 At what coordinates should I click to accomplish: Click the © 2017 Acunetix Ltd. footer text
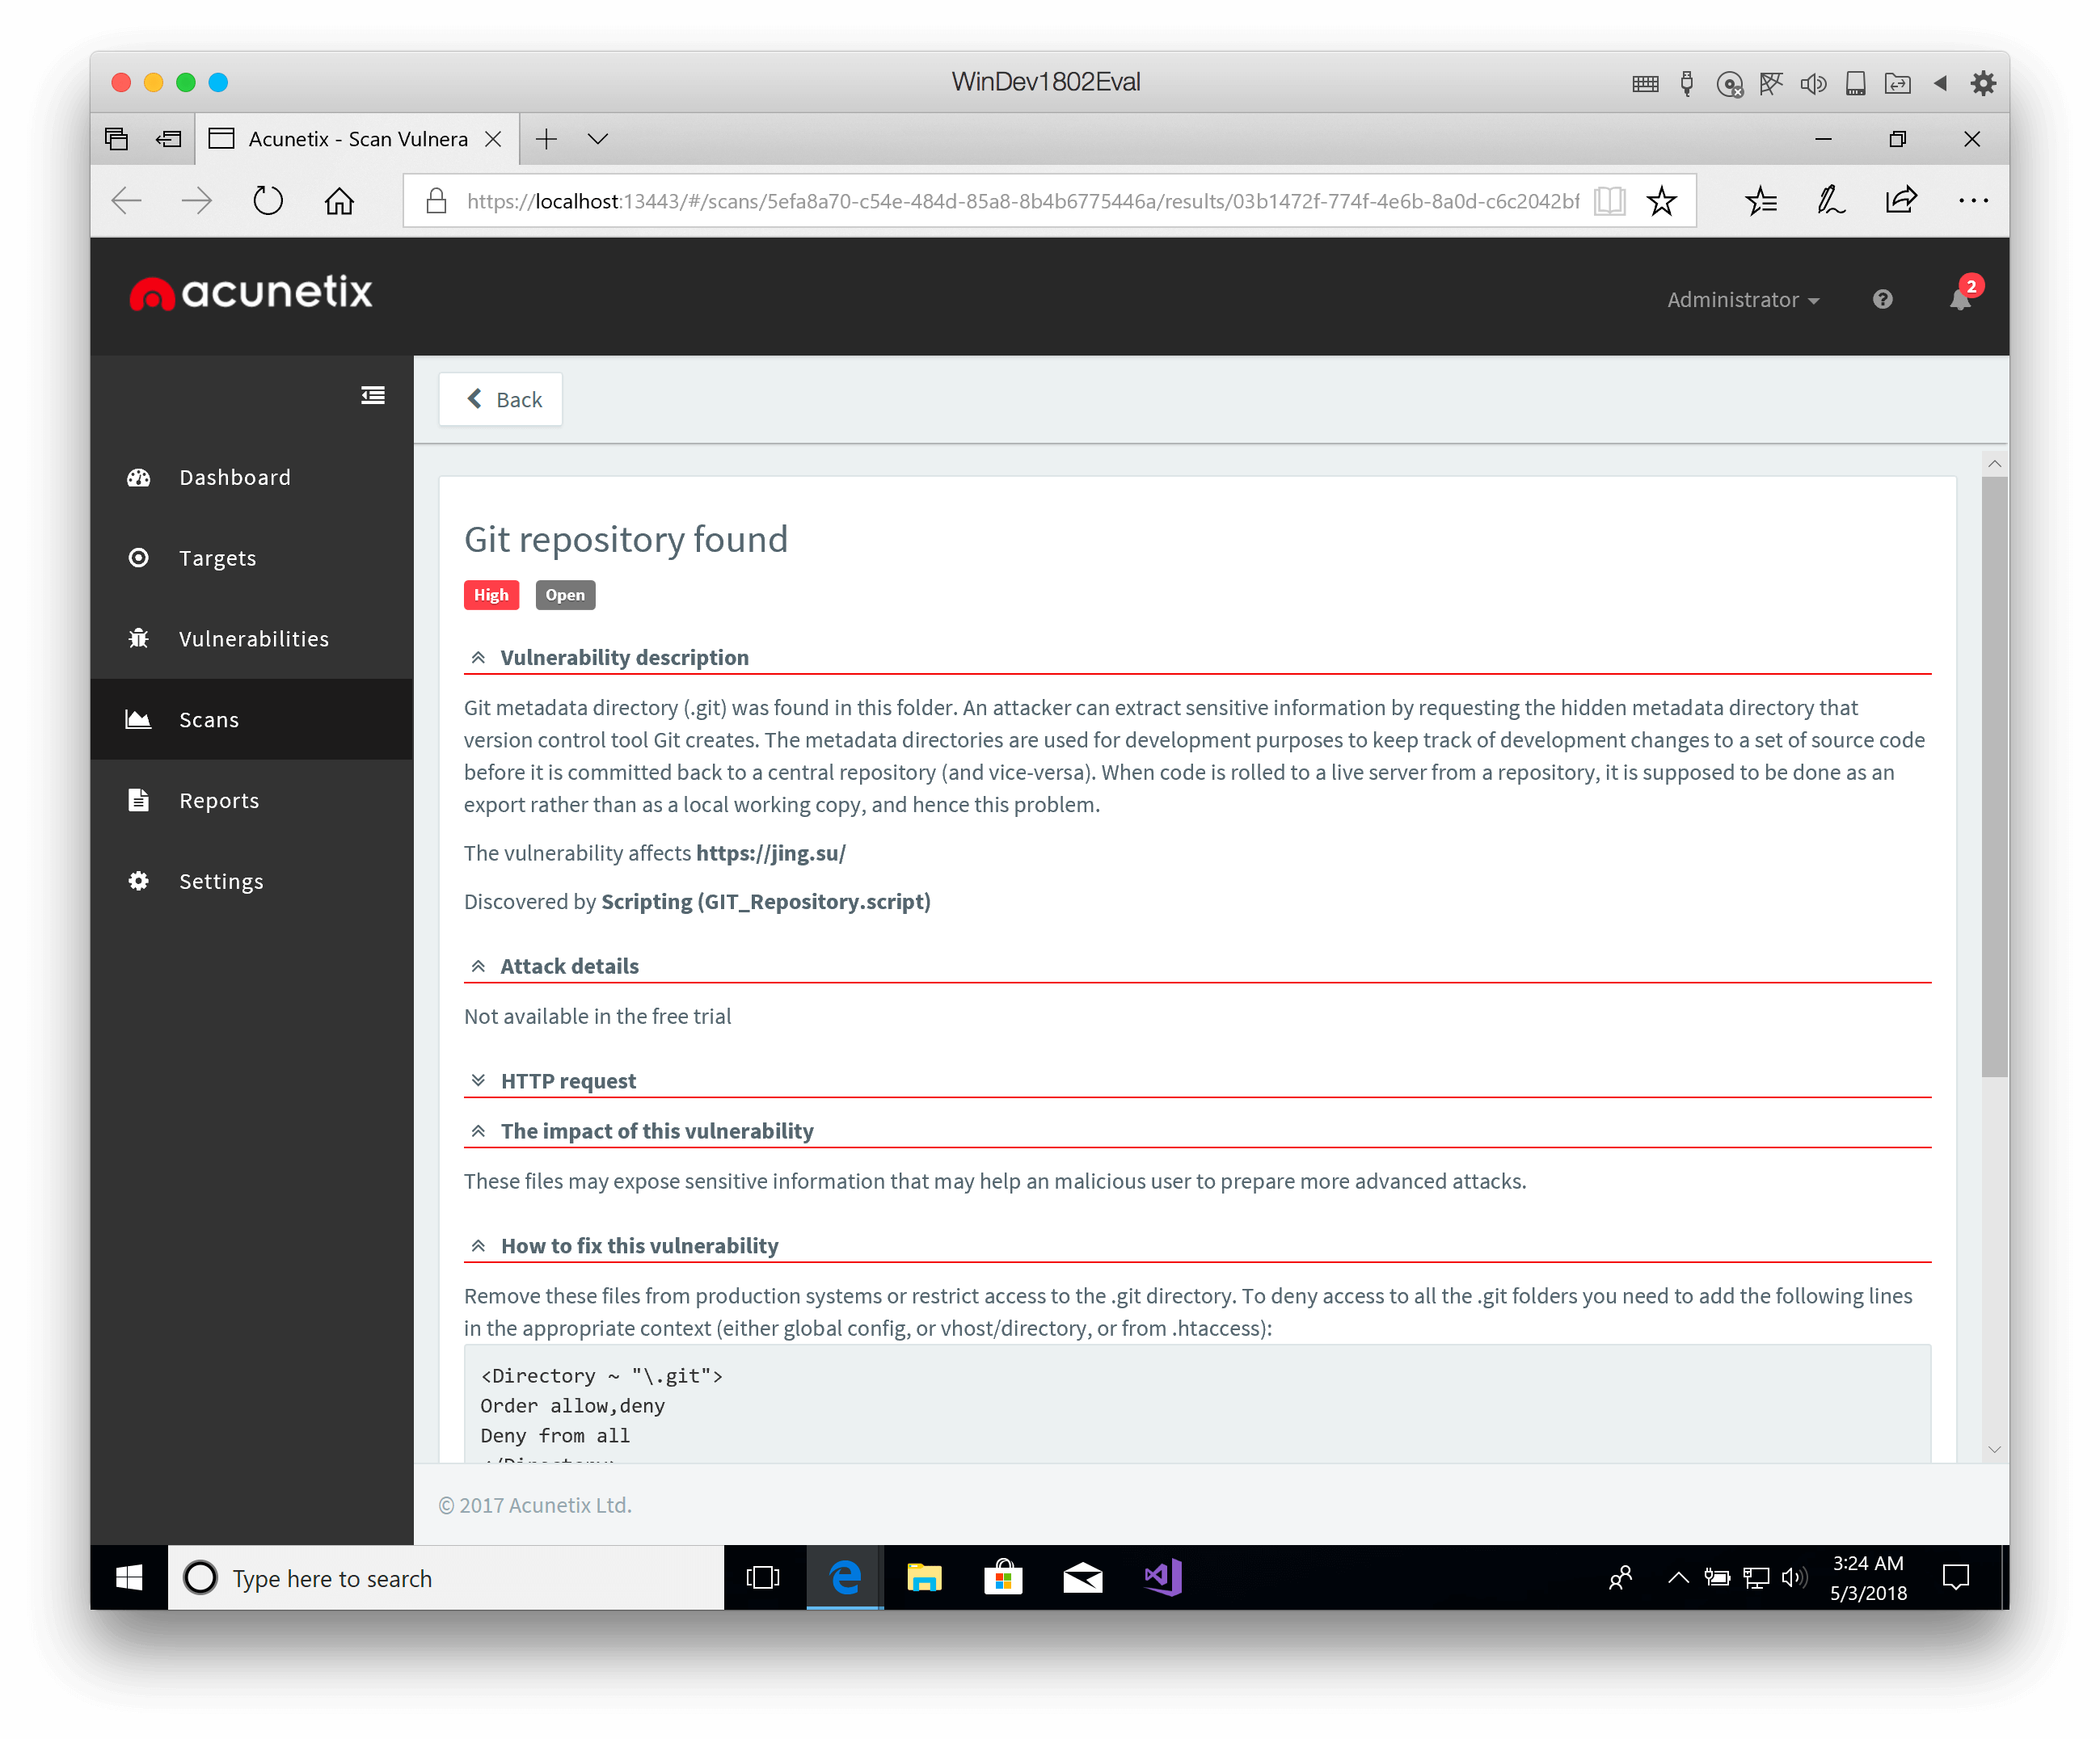click(535, 1505)
